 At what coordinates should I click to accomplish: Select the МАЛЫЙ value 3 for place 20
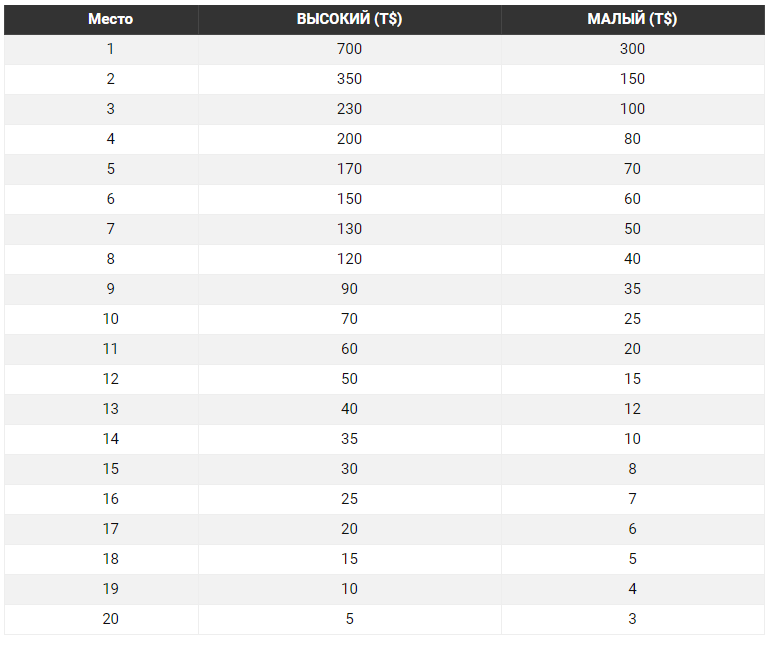point(632,619)
